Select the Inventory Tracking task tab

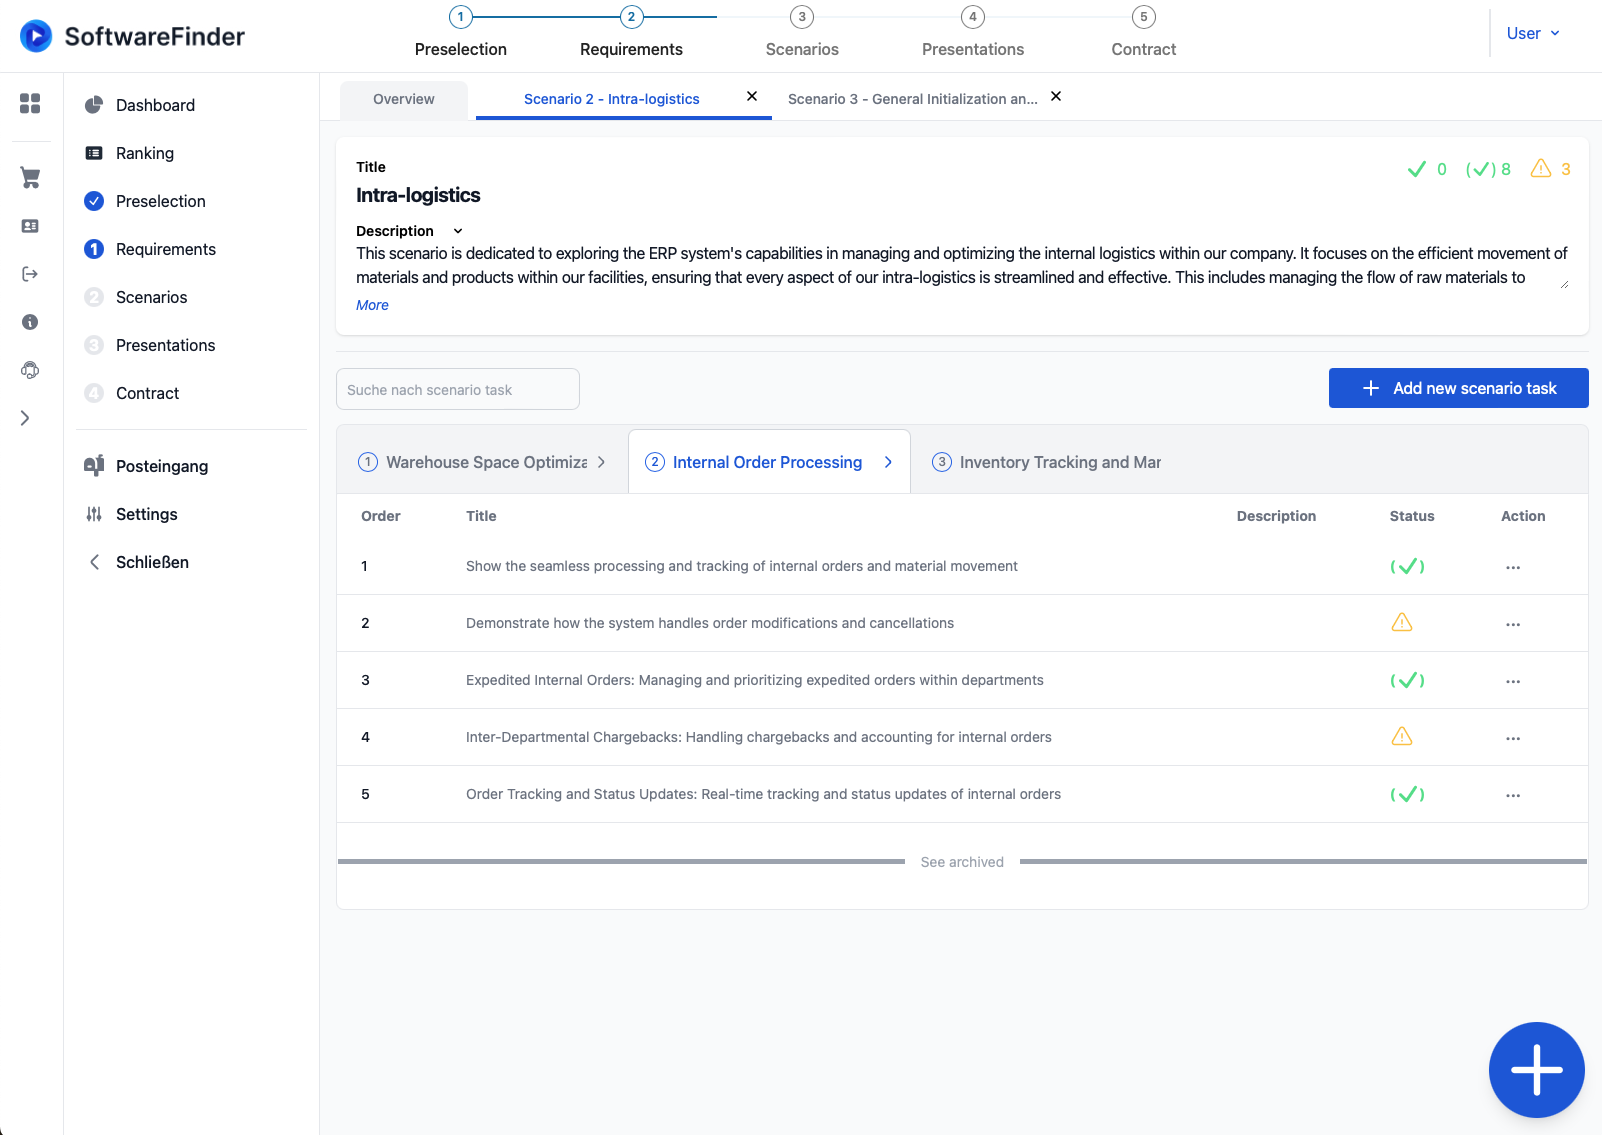tap(1048, 462)
